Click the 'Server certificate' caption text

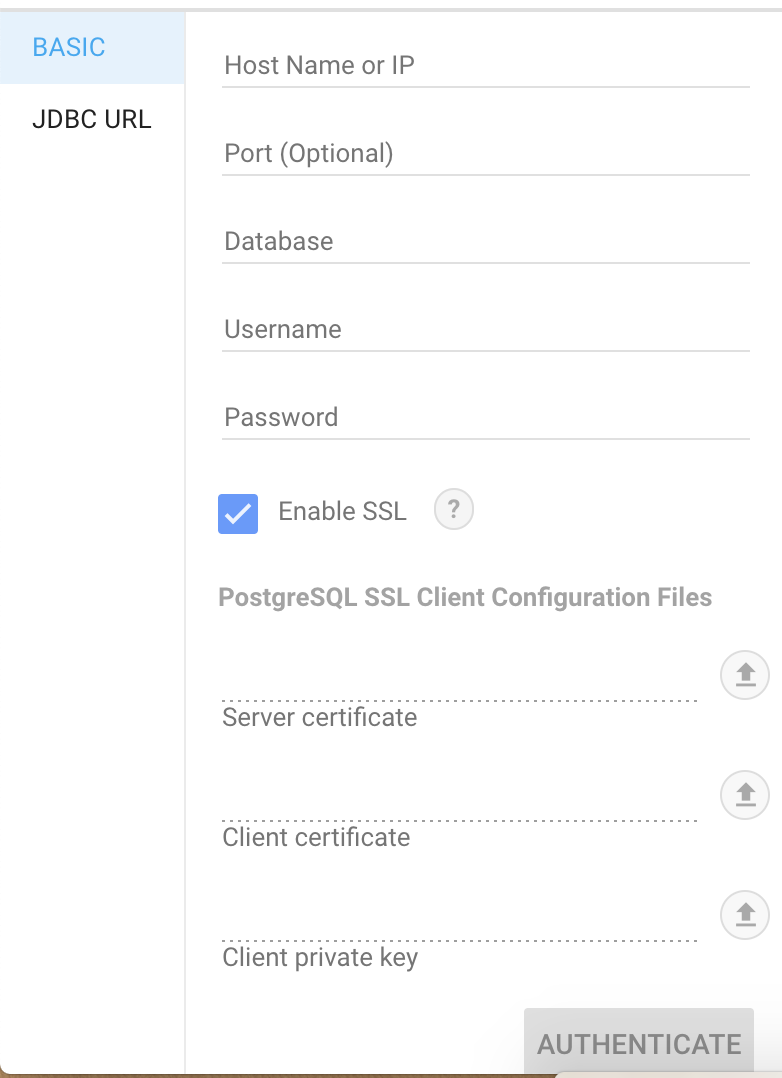coord(320,718)
